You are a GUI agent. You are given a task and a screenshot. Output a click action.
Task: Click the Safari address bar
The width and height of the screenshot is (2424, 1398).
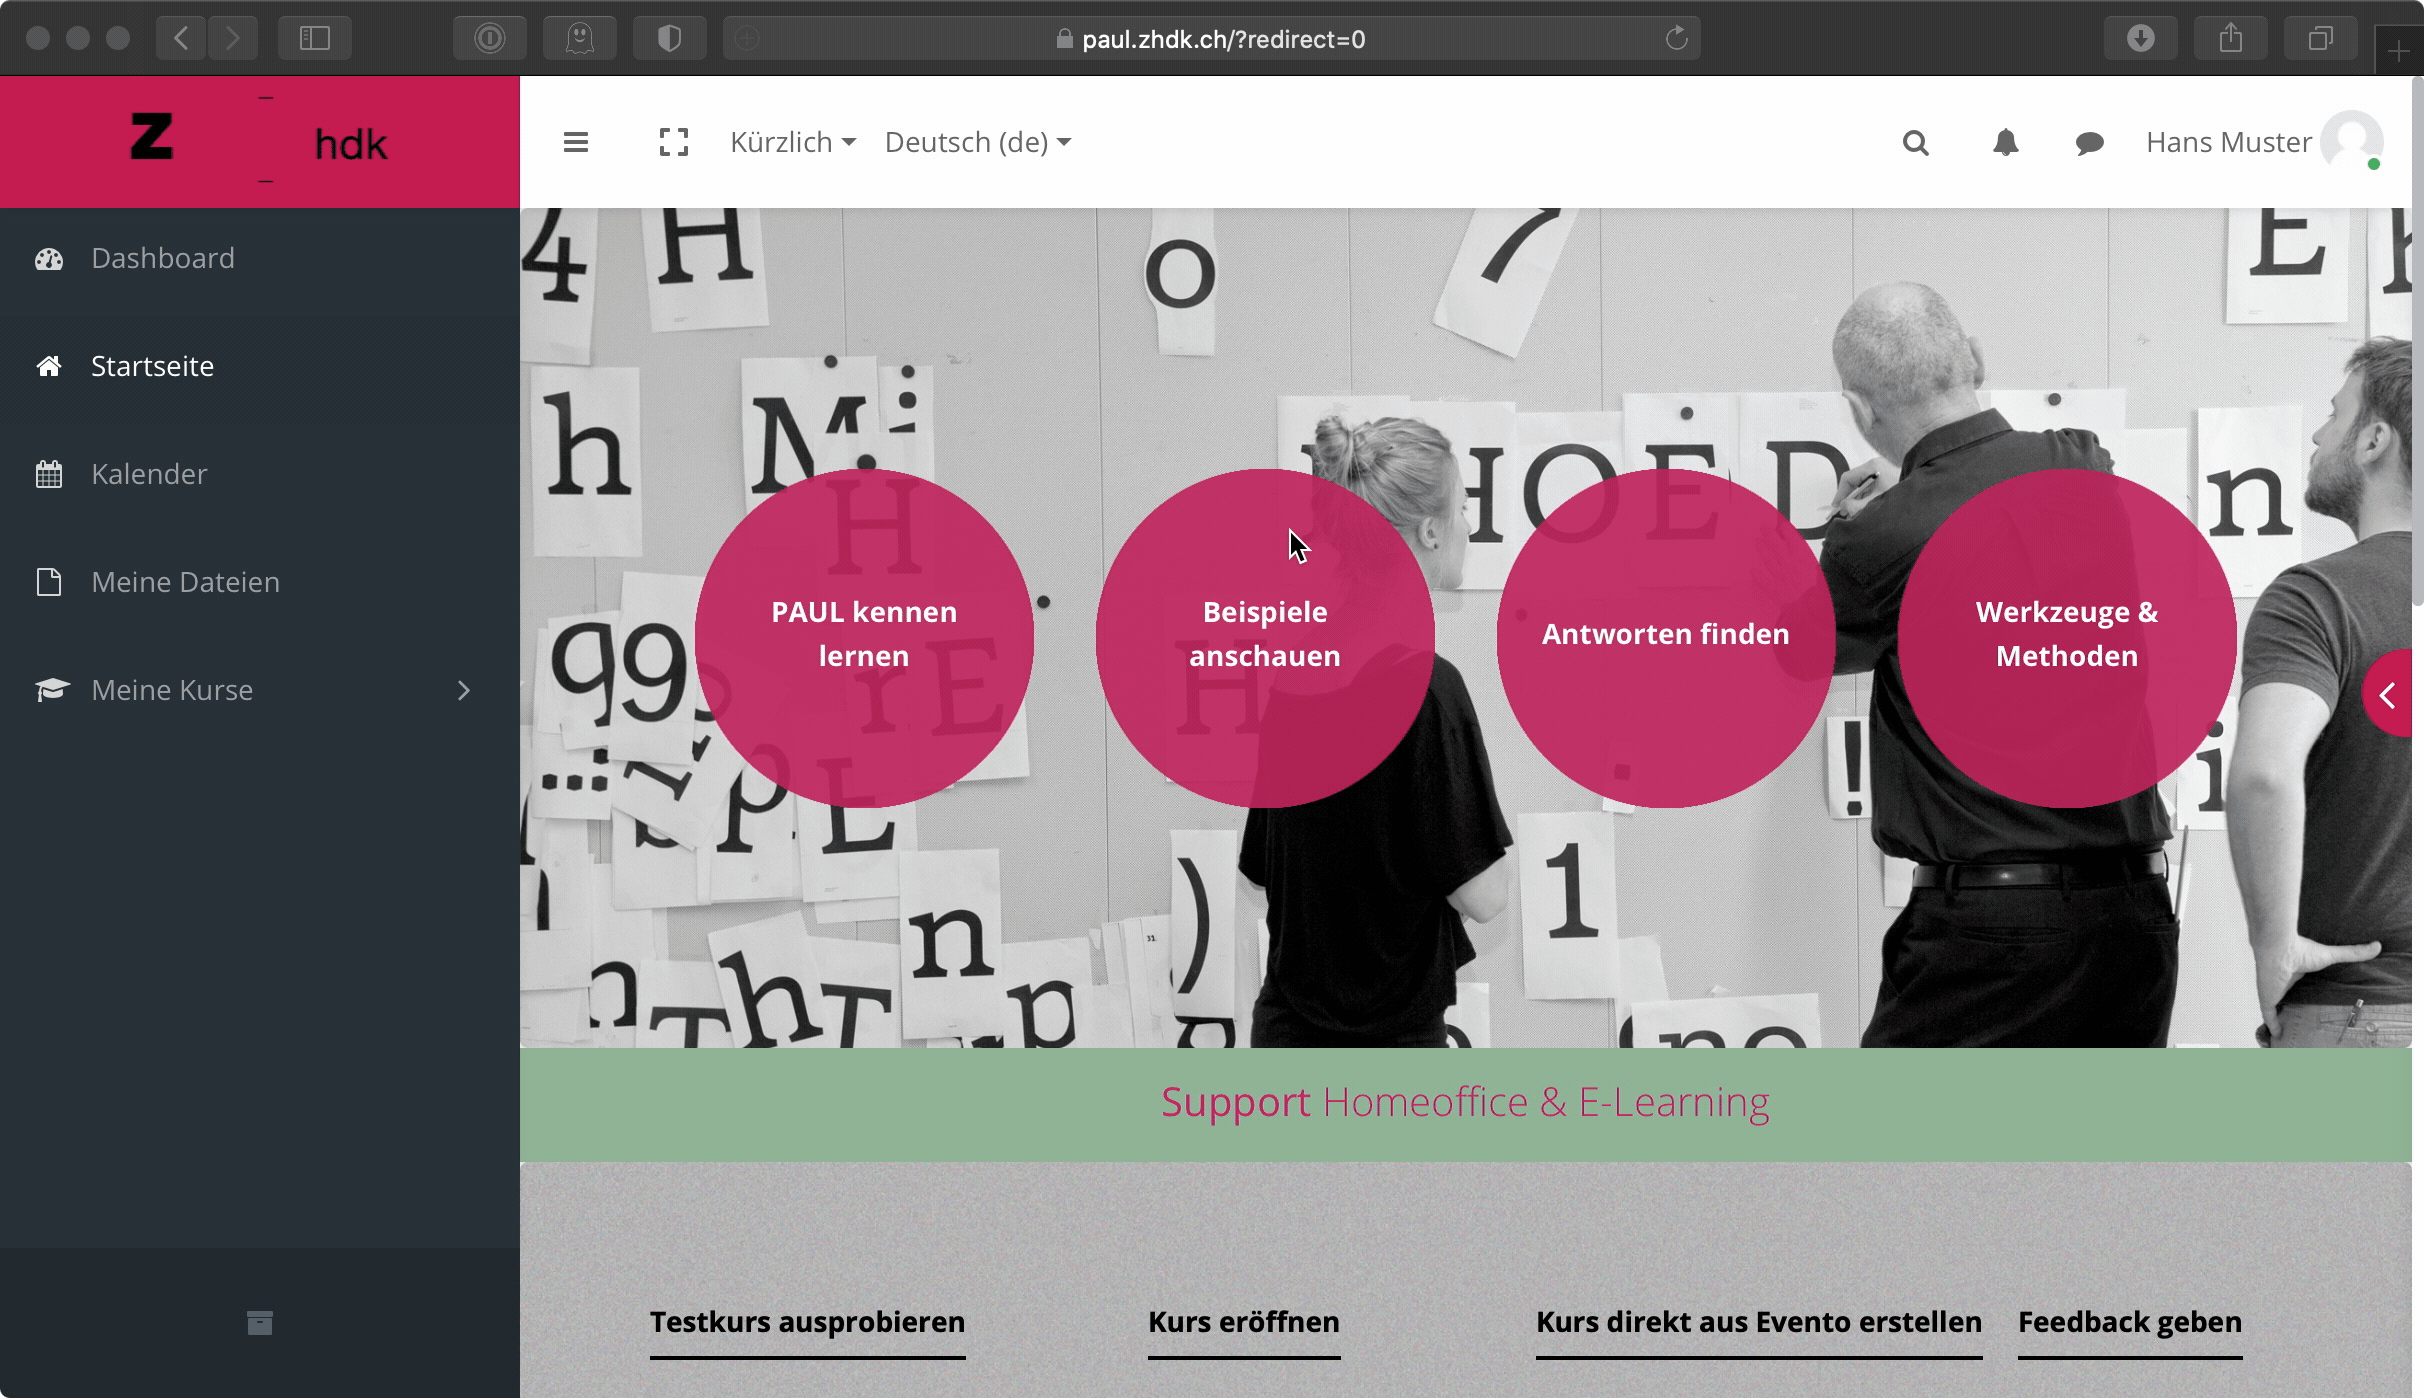click(x=1222, y=39)
